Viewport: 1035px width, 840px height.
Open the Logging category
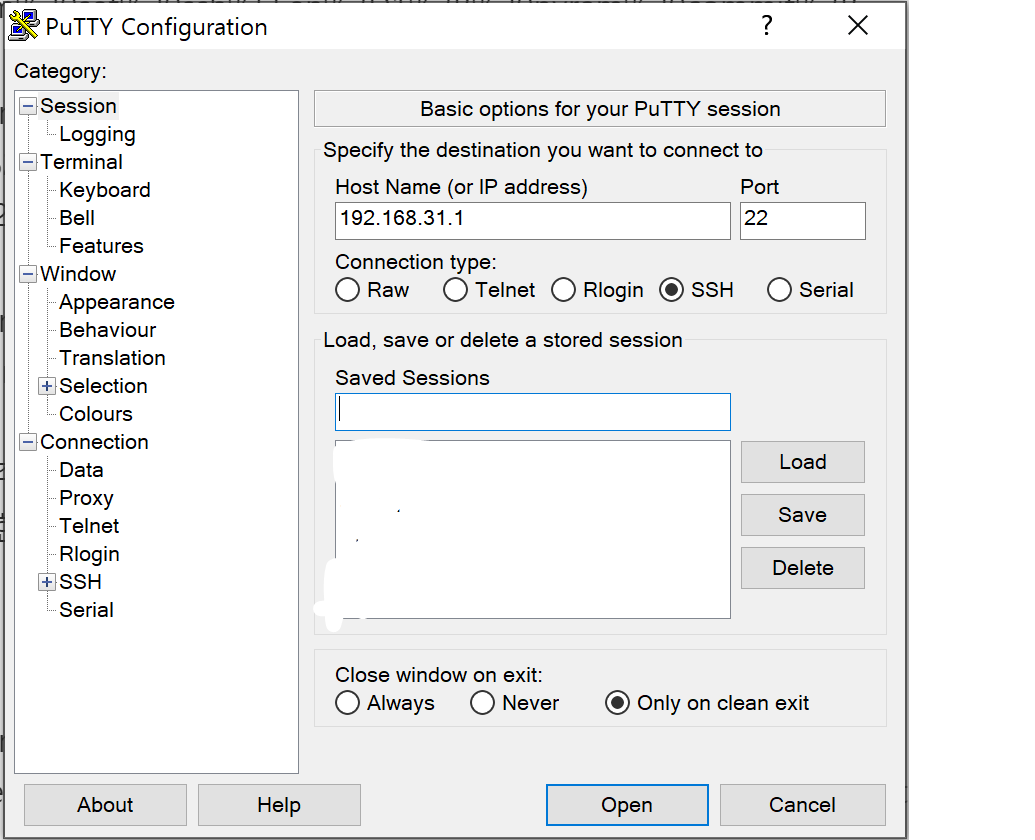pos(97,135)
